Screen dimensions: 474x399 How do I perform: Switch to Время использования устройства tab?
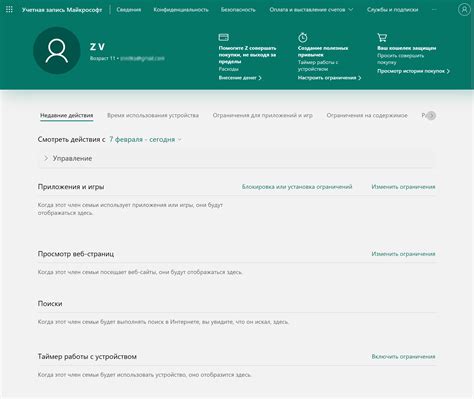(153, 115)
